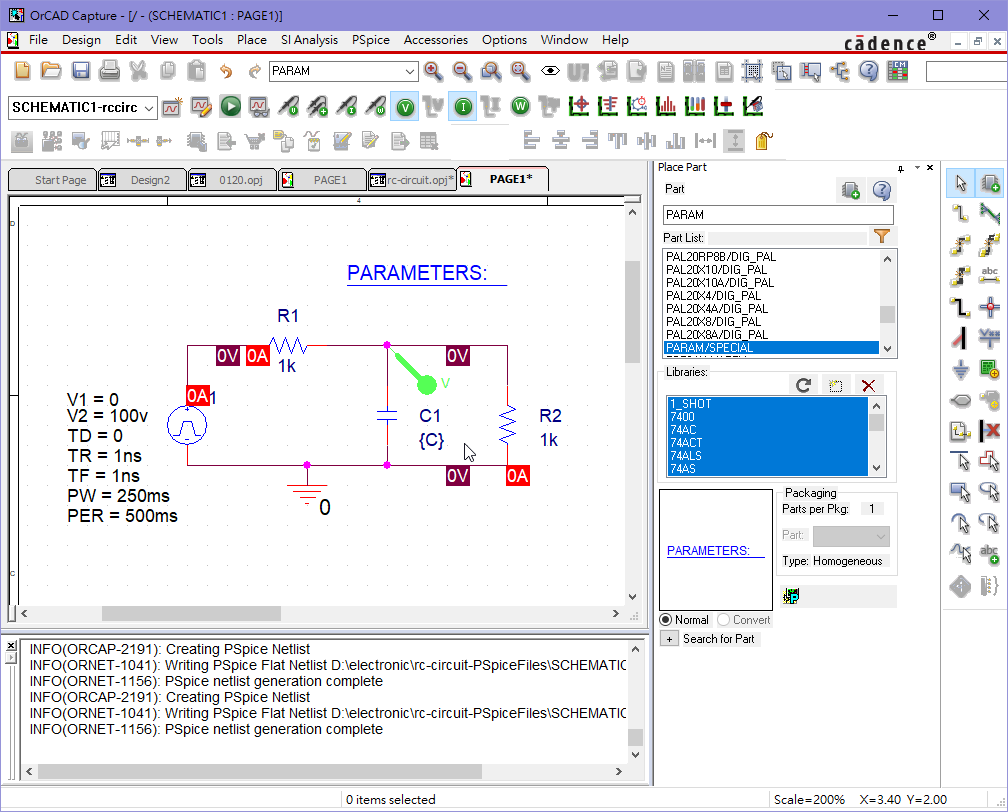
Task: Select the Normal radio button
Action: coord(666,620)
